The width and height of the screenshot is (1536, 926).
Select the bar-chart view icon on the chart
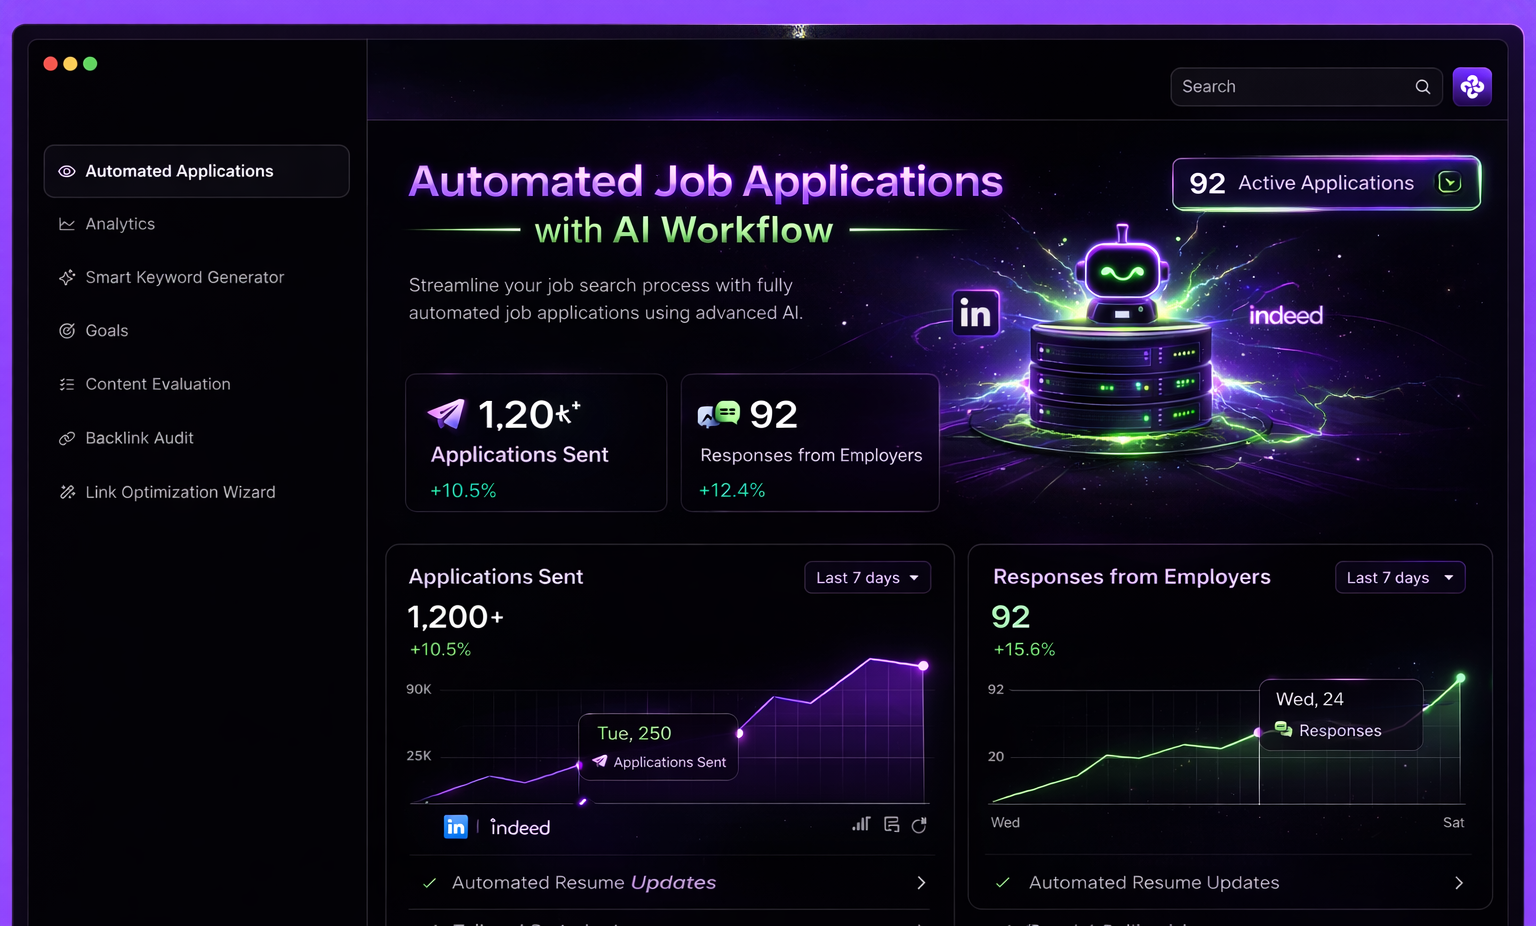click(861, 825)
